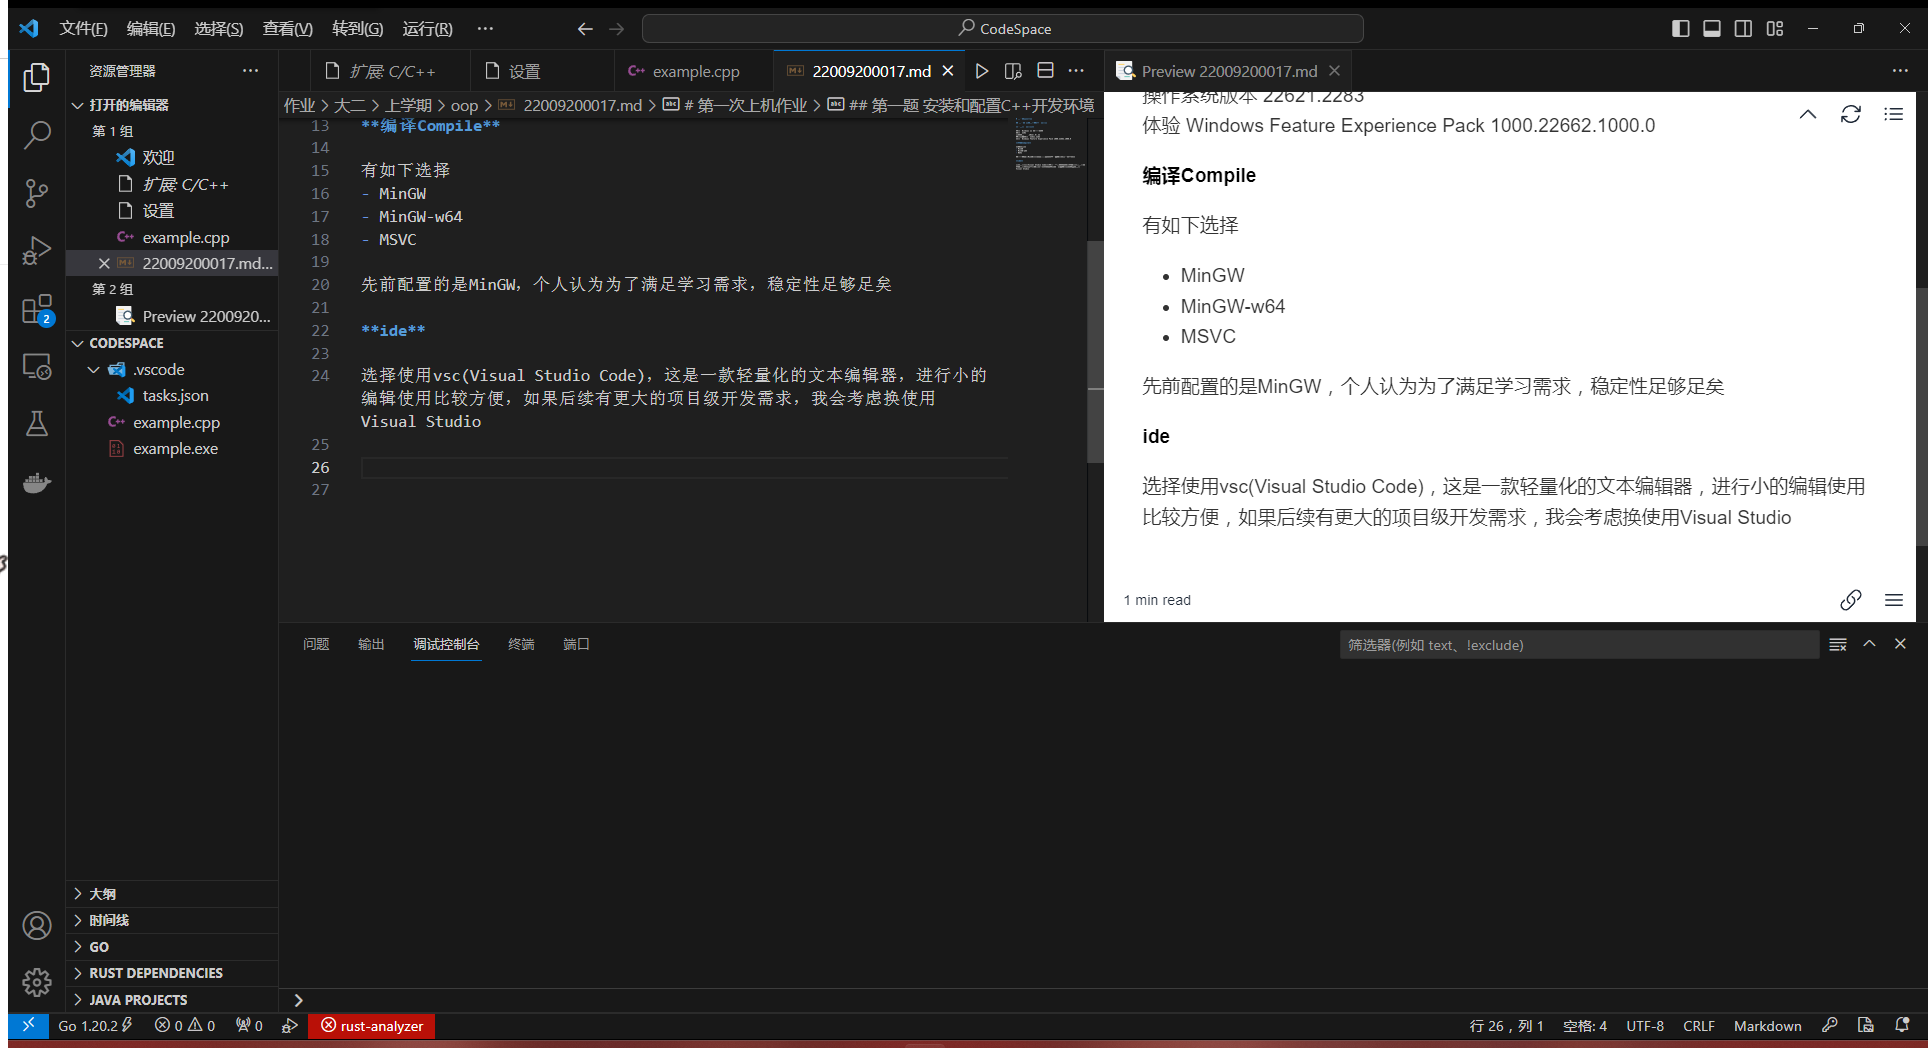The width and height of the screenshot is (1928, 1048).
Task: Switch to the 问题 panel tab
Action: [316, 644]
